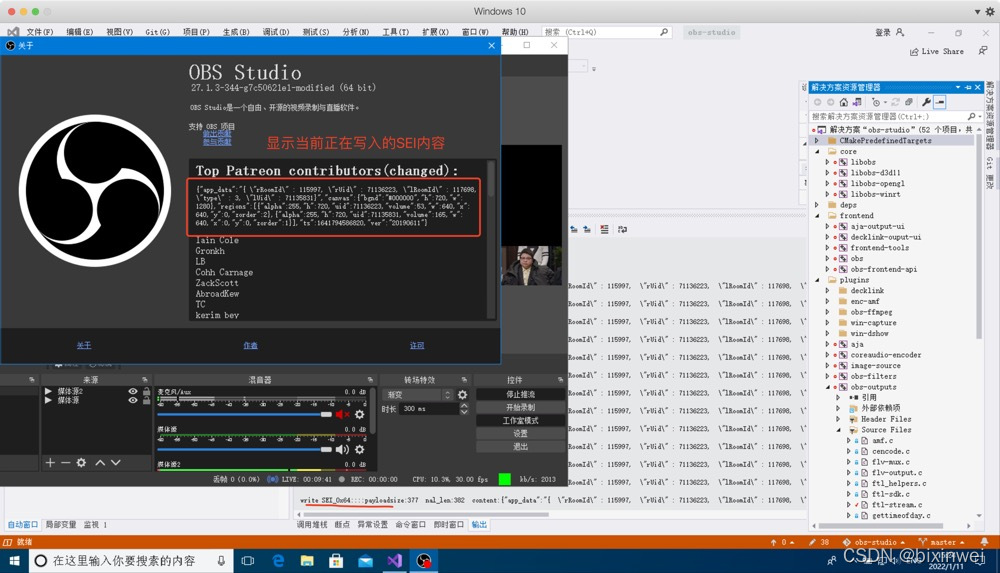Screen dimensions: 1000x573
Task: Open File Explorer from the taskbar
Action: pos(307,561)
